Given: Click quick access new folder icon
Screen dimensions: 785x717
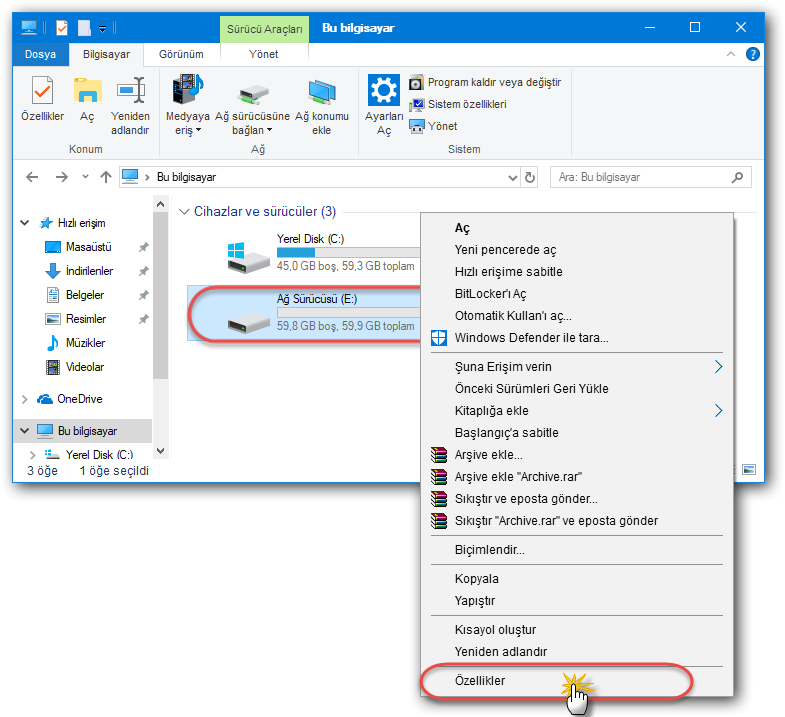Looking at the screenshot, I should (84, 28).
